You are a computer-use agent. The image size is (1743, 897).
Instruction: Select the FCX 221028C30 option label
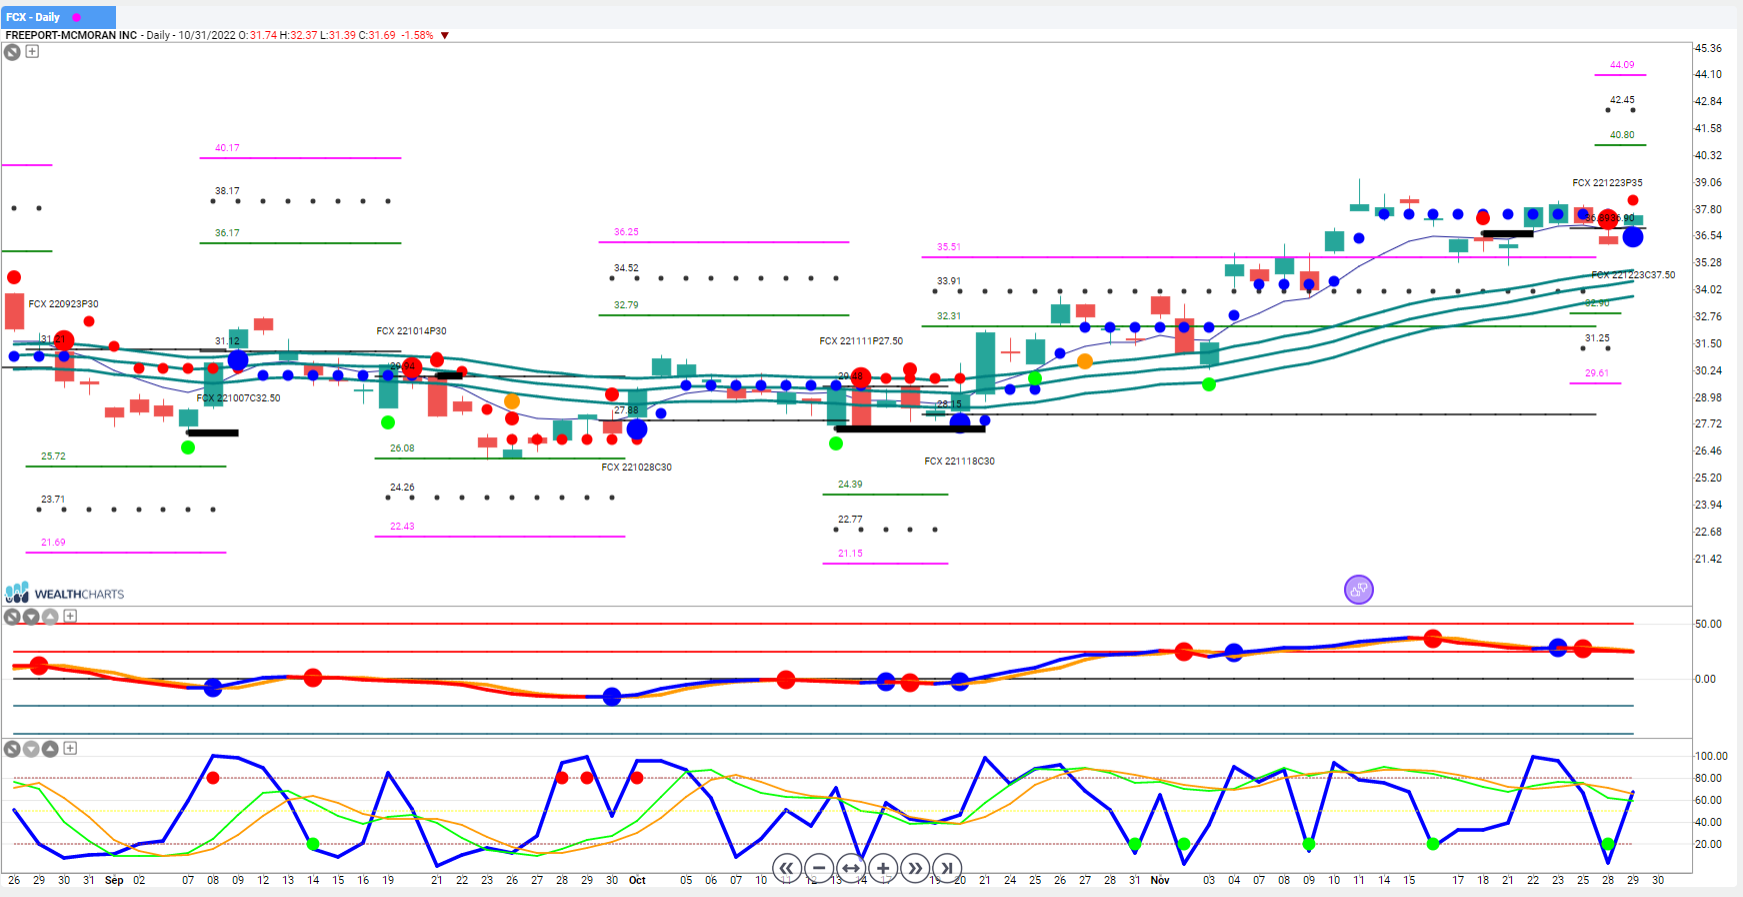tap(636, 467)
